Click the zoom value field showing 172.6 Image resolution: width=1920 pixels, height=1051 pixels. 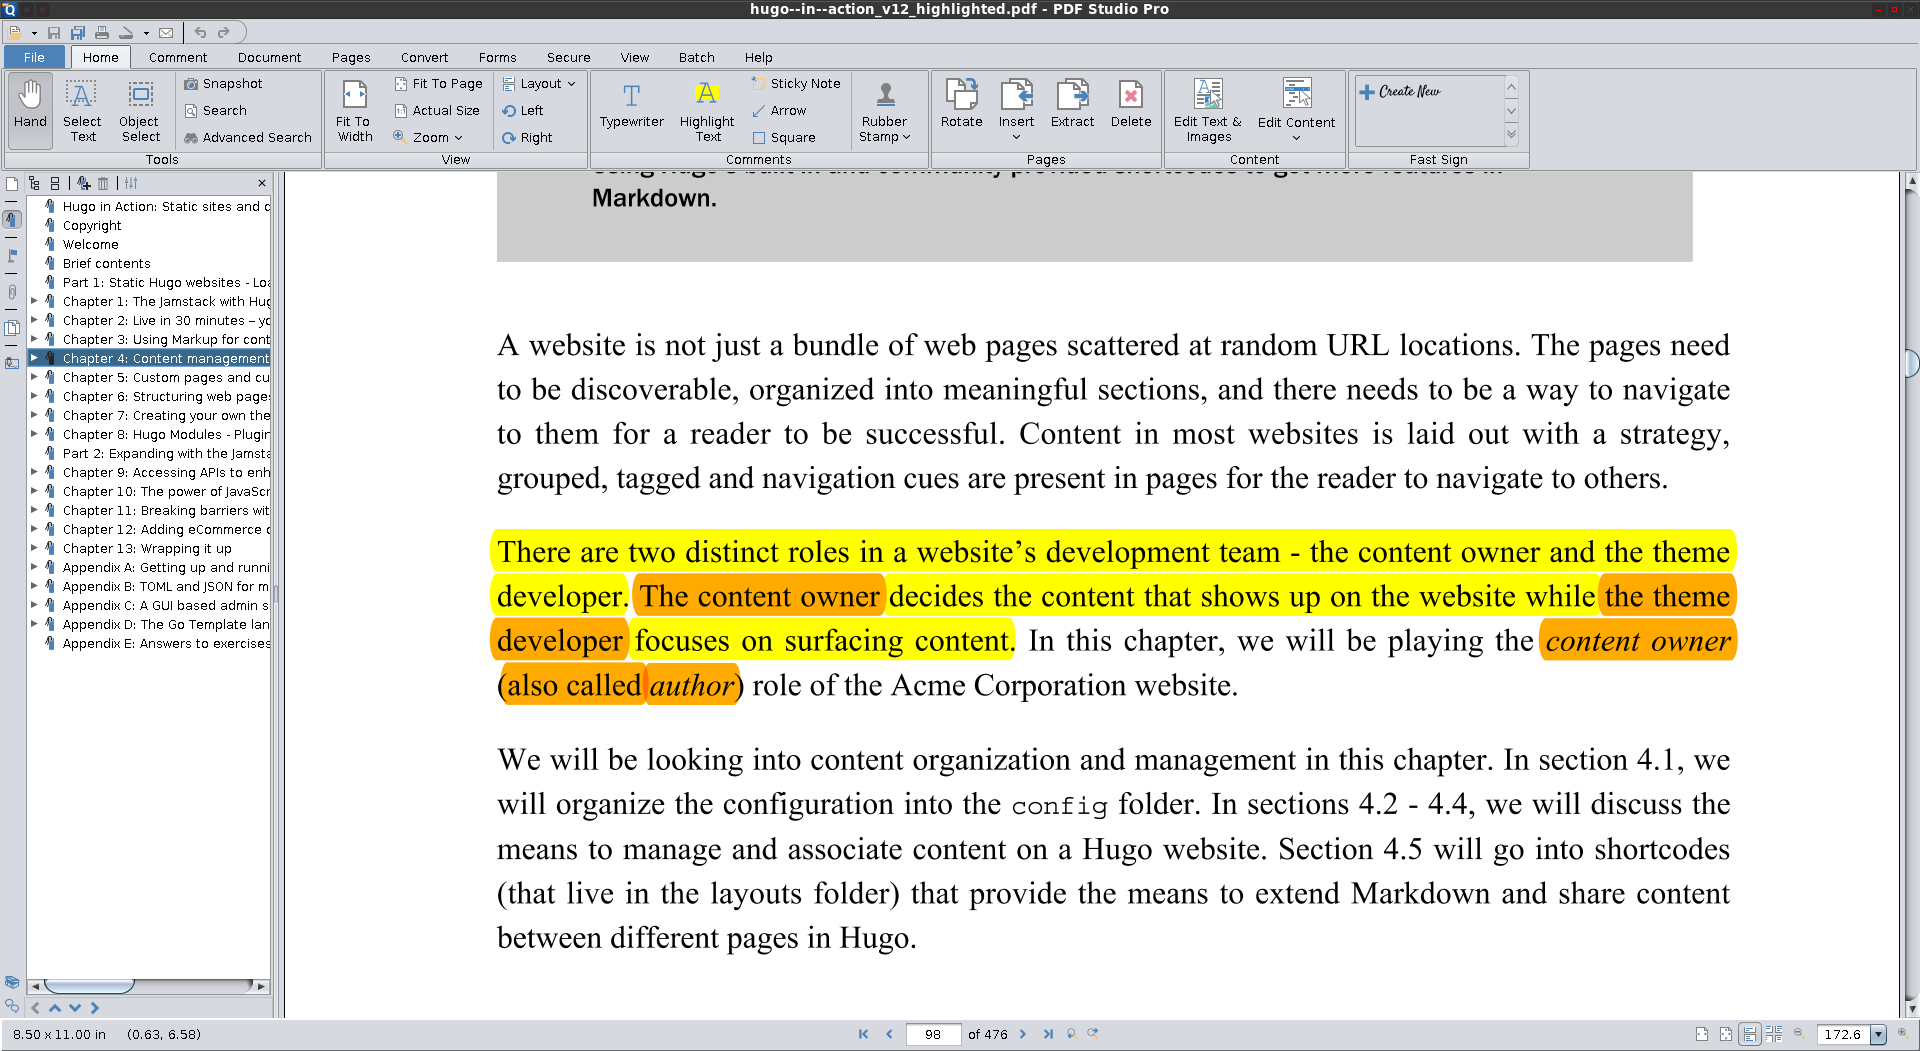pos(1843,1034)
